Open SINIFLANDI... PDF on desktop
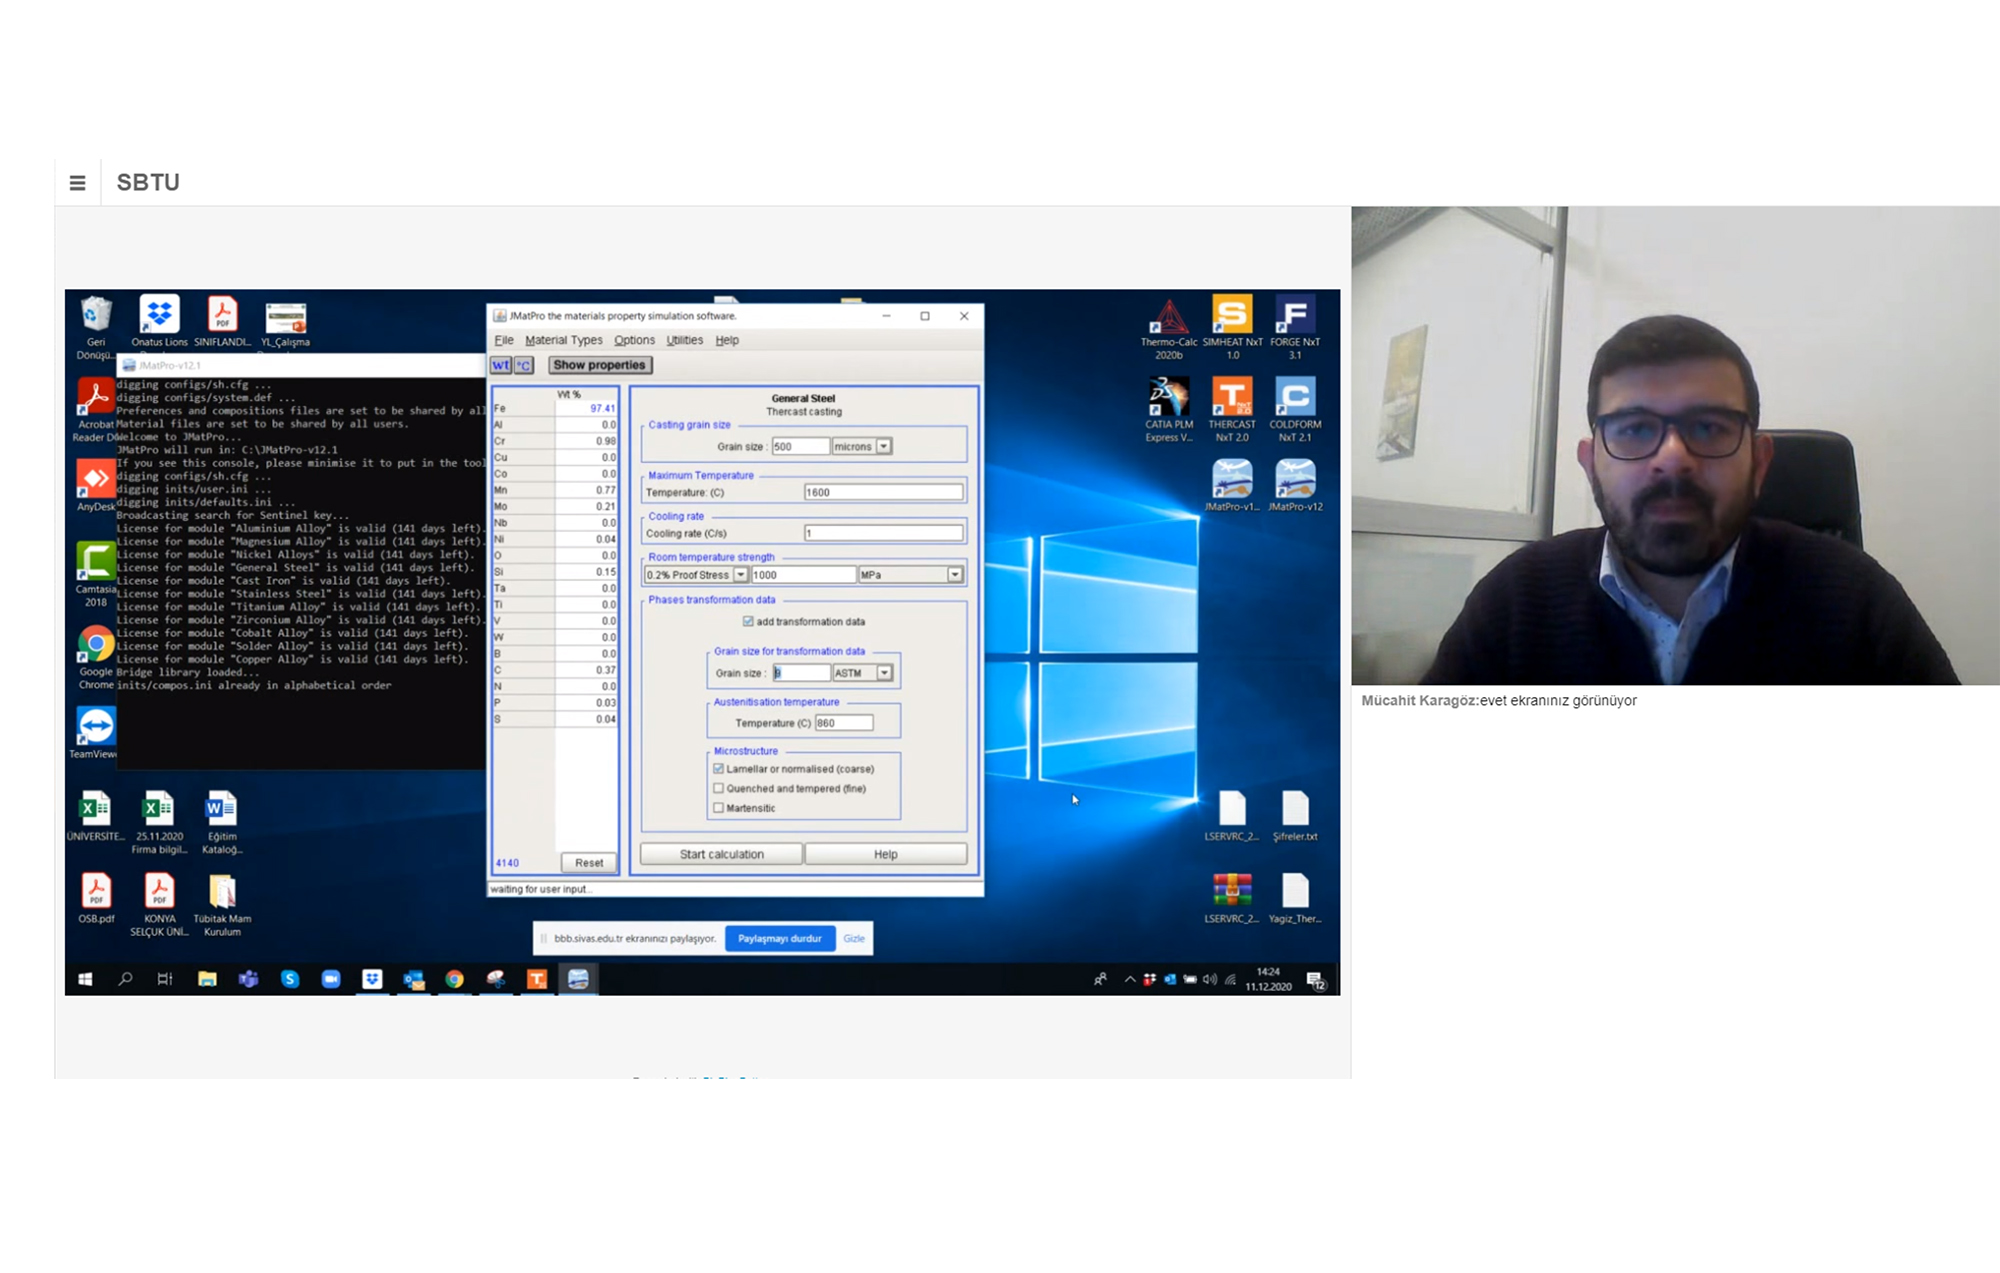Image resolution: width=2000 pixels, height=1273 pixels. tap(222, 322)
